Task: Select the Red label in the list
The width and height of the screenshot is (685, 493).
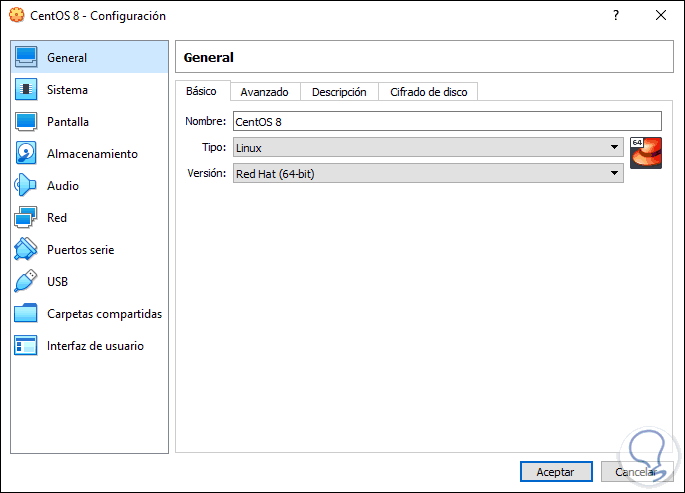Action: (x=57, y=217)
